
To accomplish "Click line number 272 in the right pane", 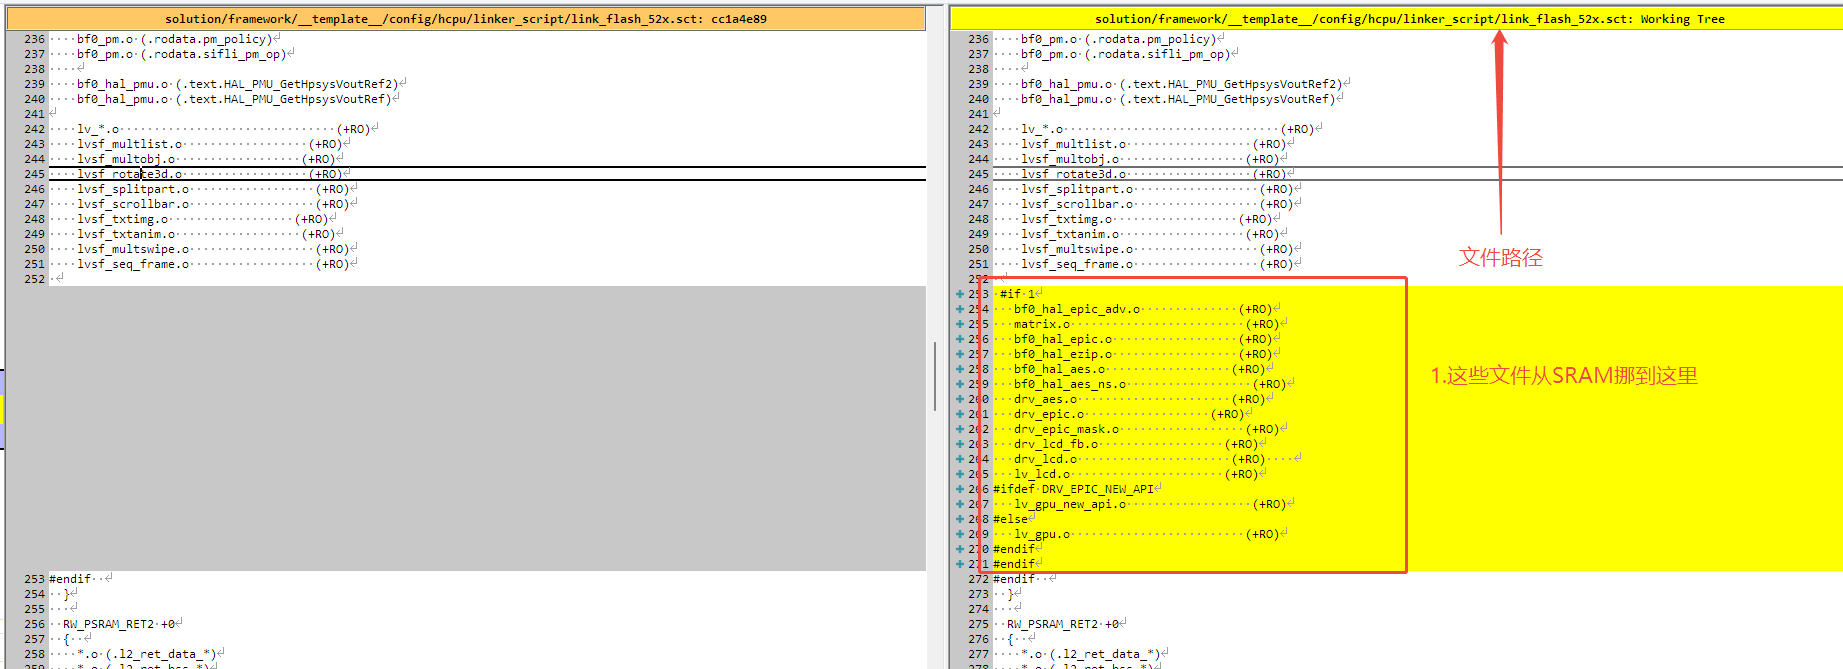I will point(978,579).
